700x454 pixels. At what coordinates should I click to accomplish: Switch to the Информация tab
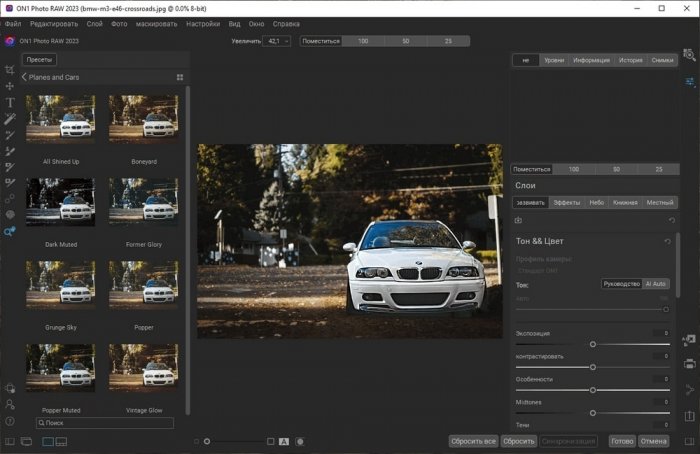coord(592,60)
